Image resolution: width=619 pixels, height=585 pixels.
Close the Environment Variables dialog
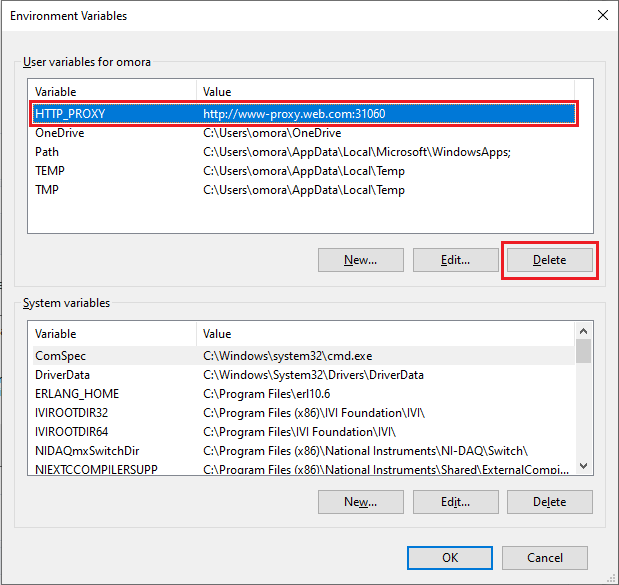601,16
